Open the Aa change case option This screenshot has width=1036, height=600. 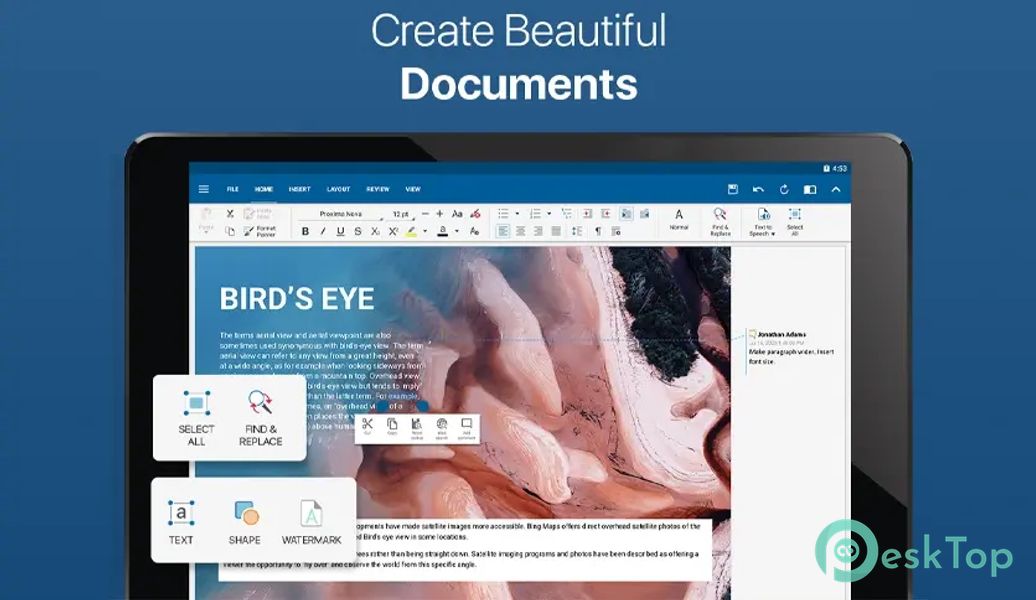coord(457,213)
